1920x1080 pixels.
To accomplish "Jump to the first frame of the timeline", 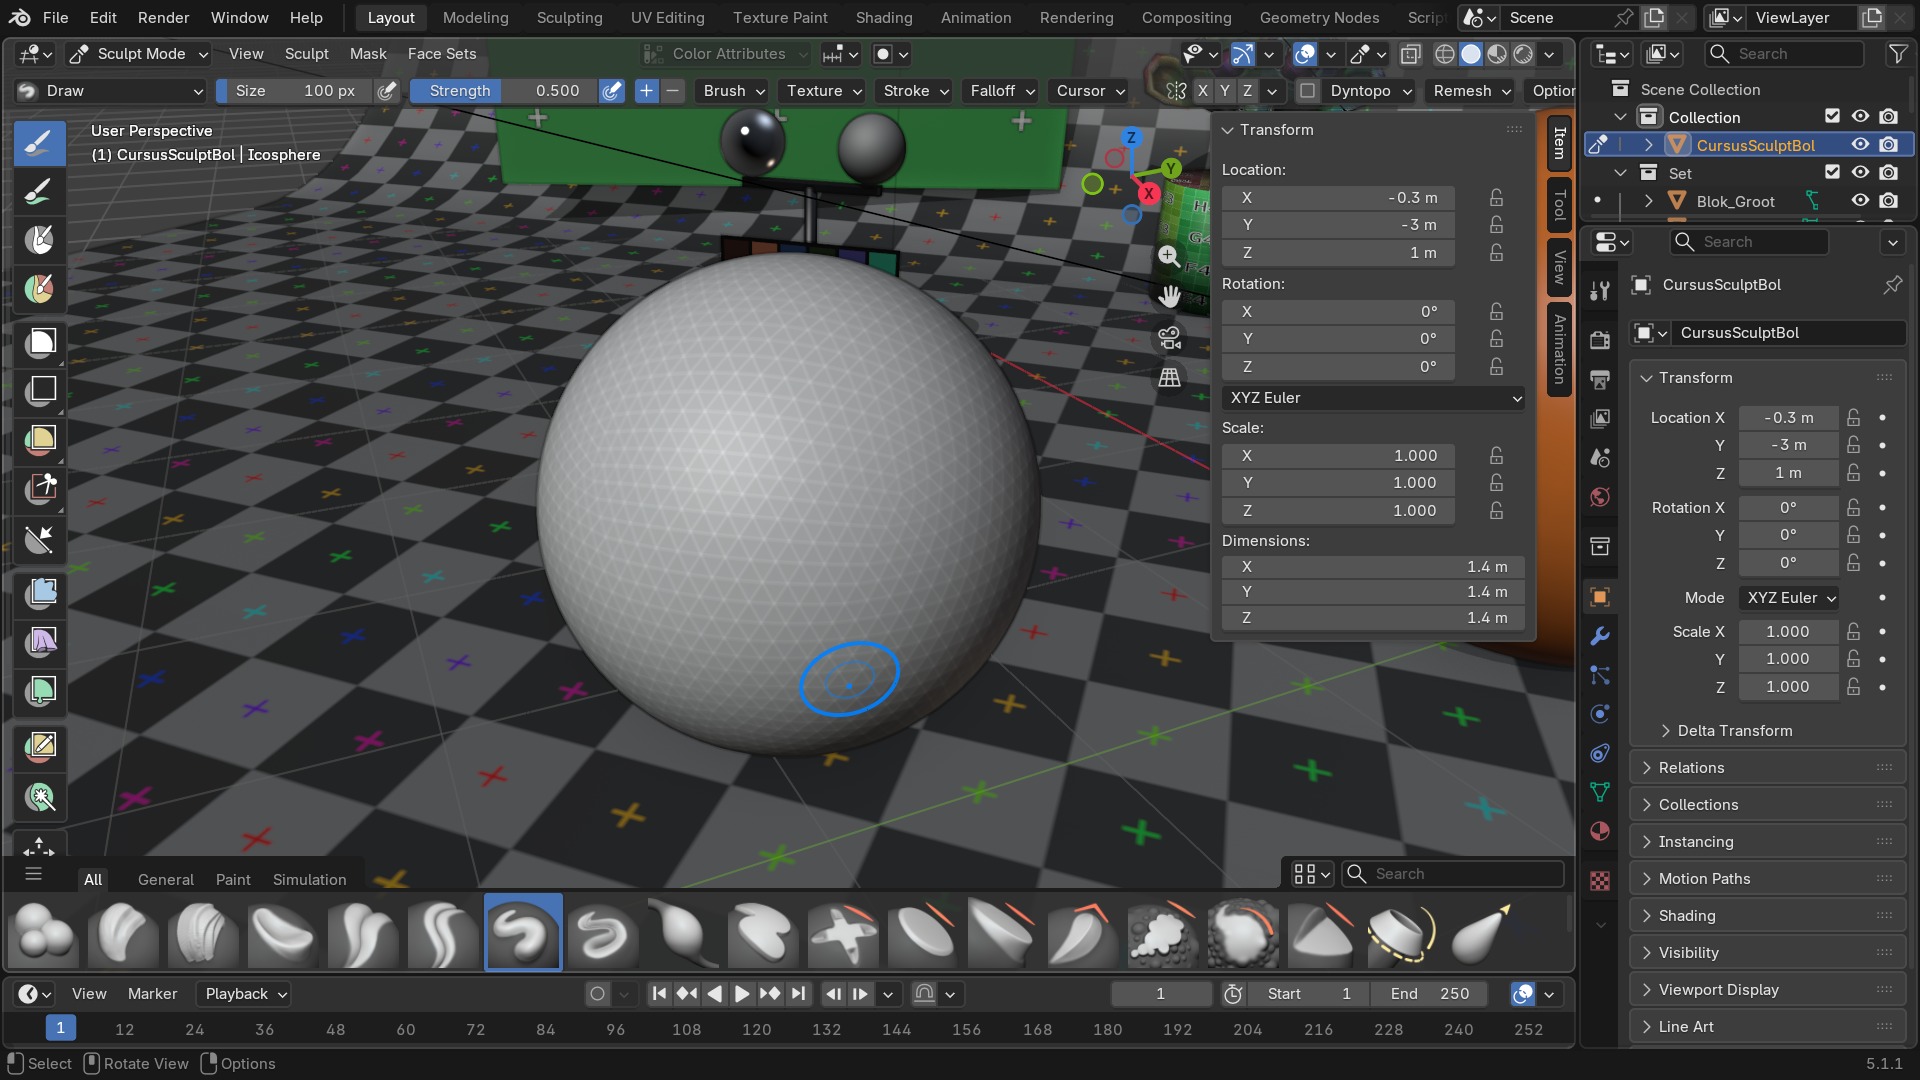I will pyautogui.click(x=659, y=994).
